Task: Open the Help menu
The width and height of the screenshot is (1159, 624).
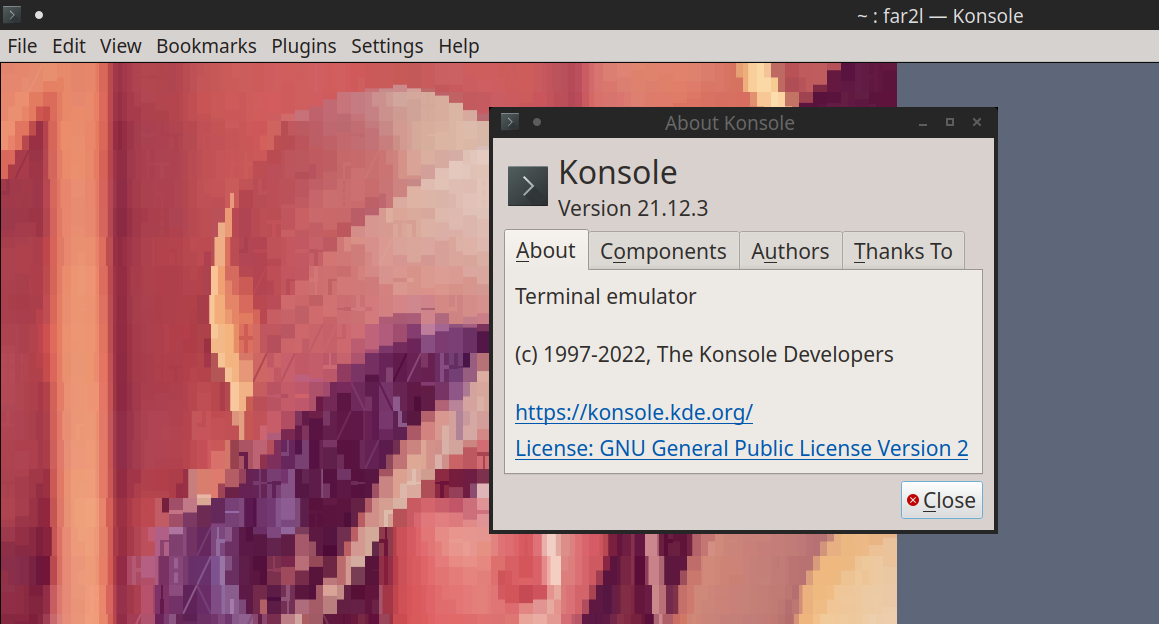Action: pyautogui.click(x=459, y=46)
